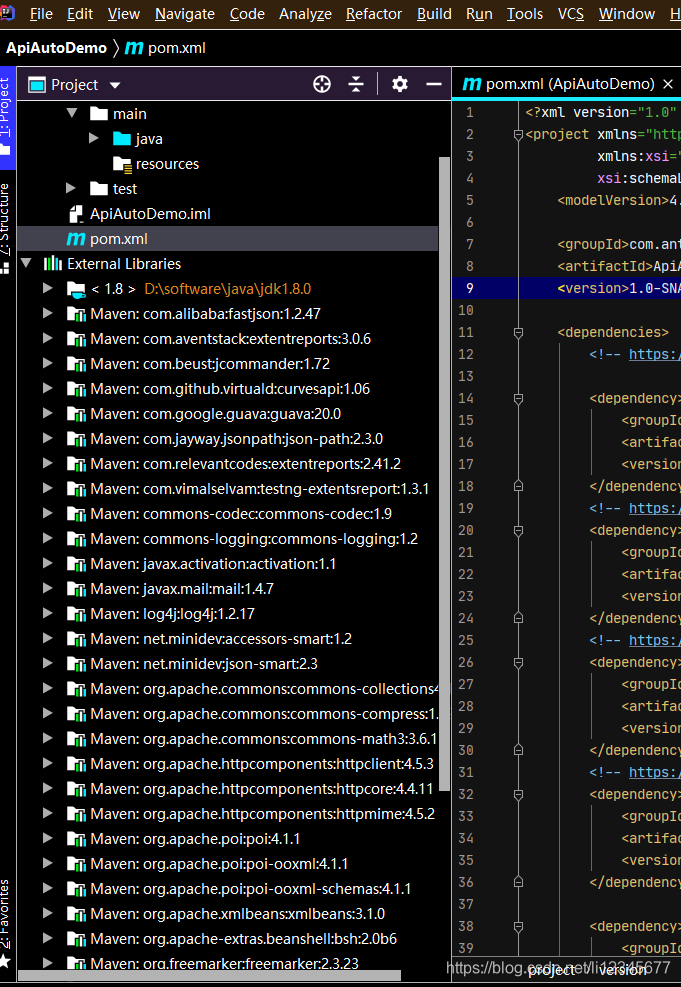
Task: Click the json-smart:2.3 library icon
Action: point(76,663)
